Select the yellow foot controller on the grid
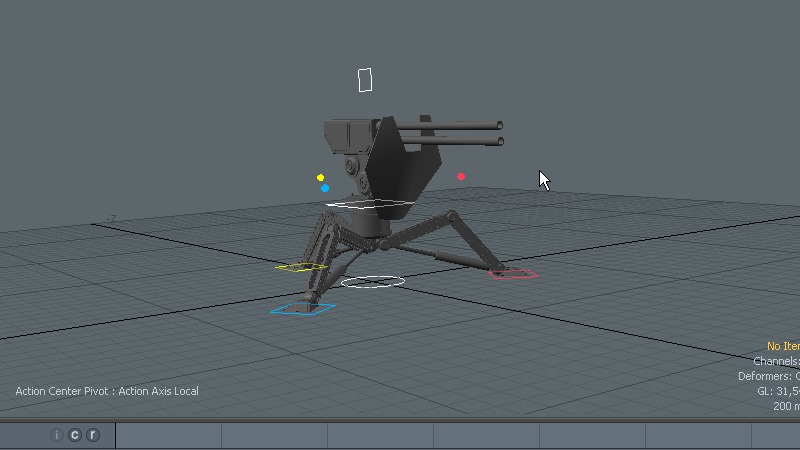Image resolution: width=800 pixels, height=450 pixels. point(301,267)
